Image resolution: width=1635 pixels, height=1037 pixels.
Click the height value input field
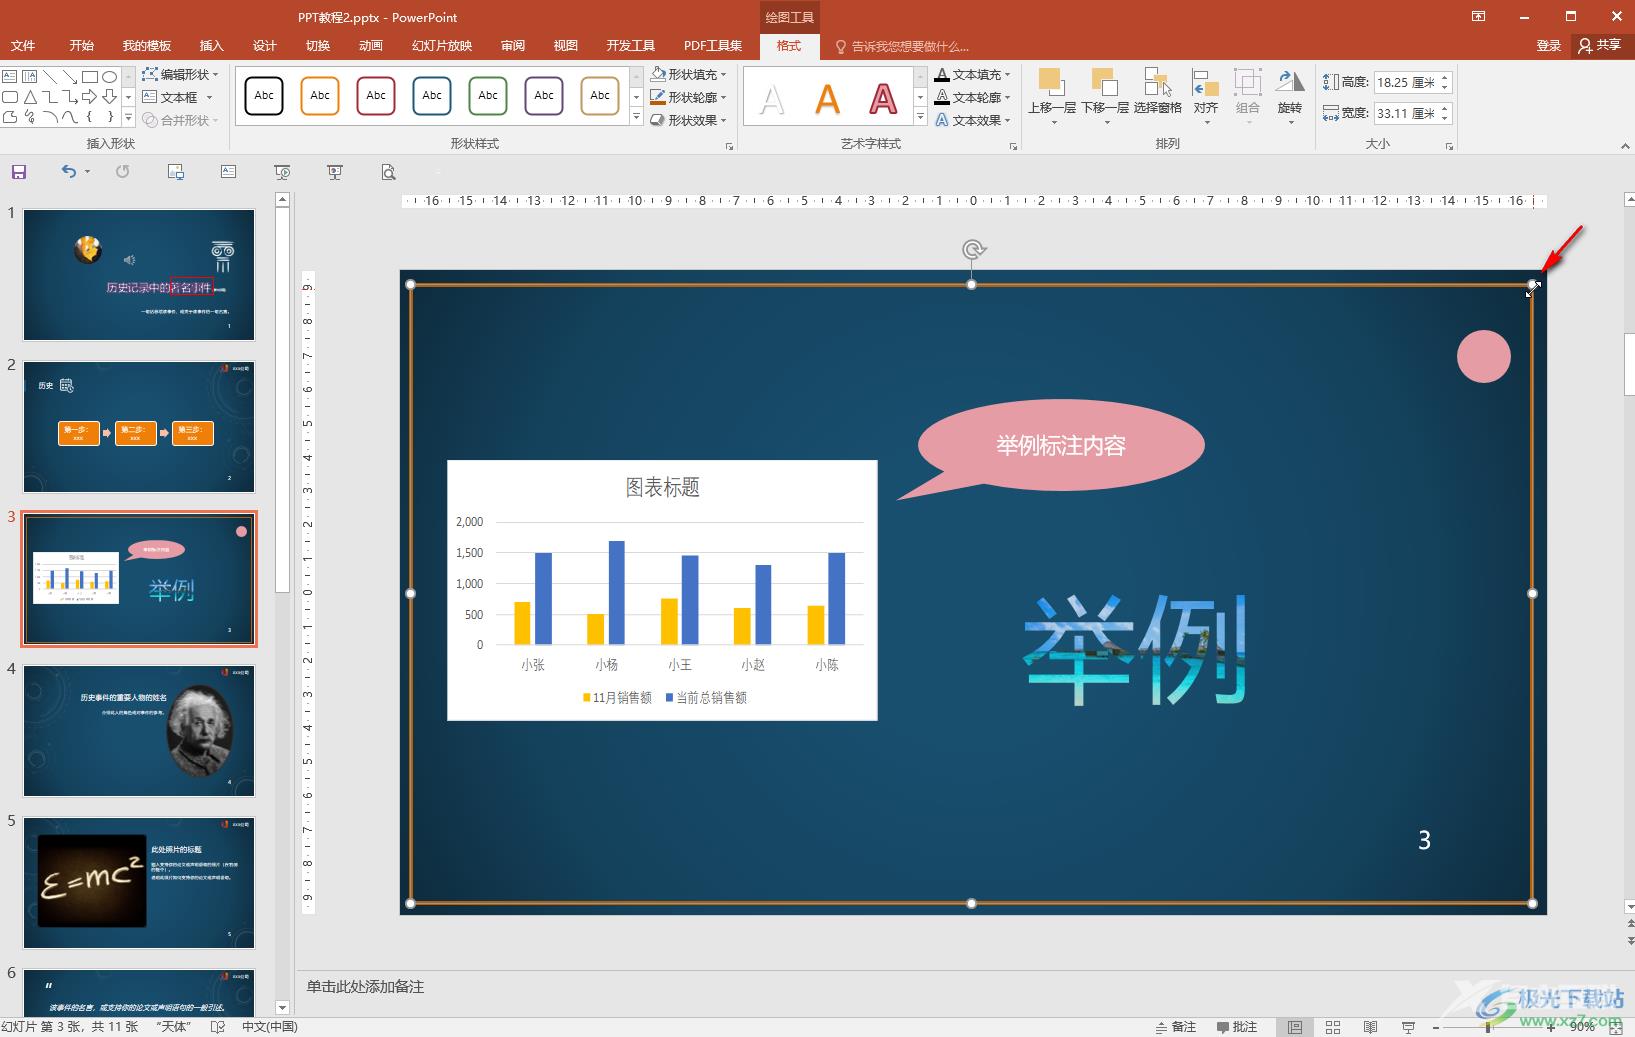point(1405,83)
